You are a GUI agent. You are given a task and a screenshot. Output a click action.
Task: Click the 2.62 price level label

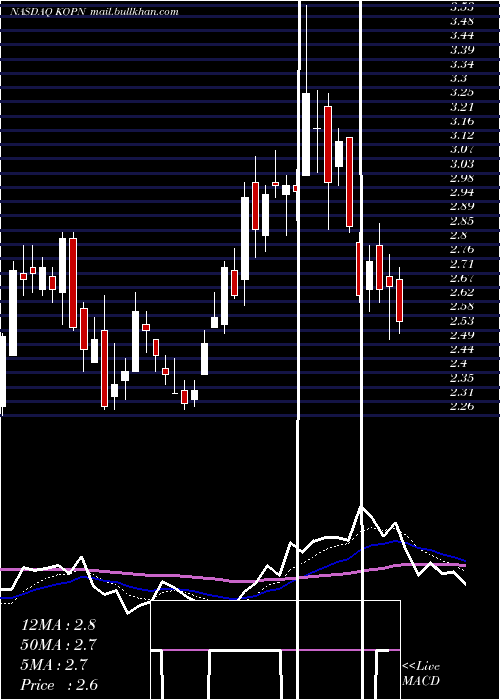pyautogui.click(x=462, y=292)
